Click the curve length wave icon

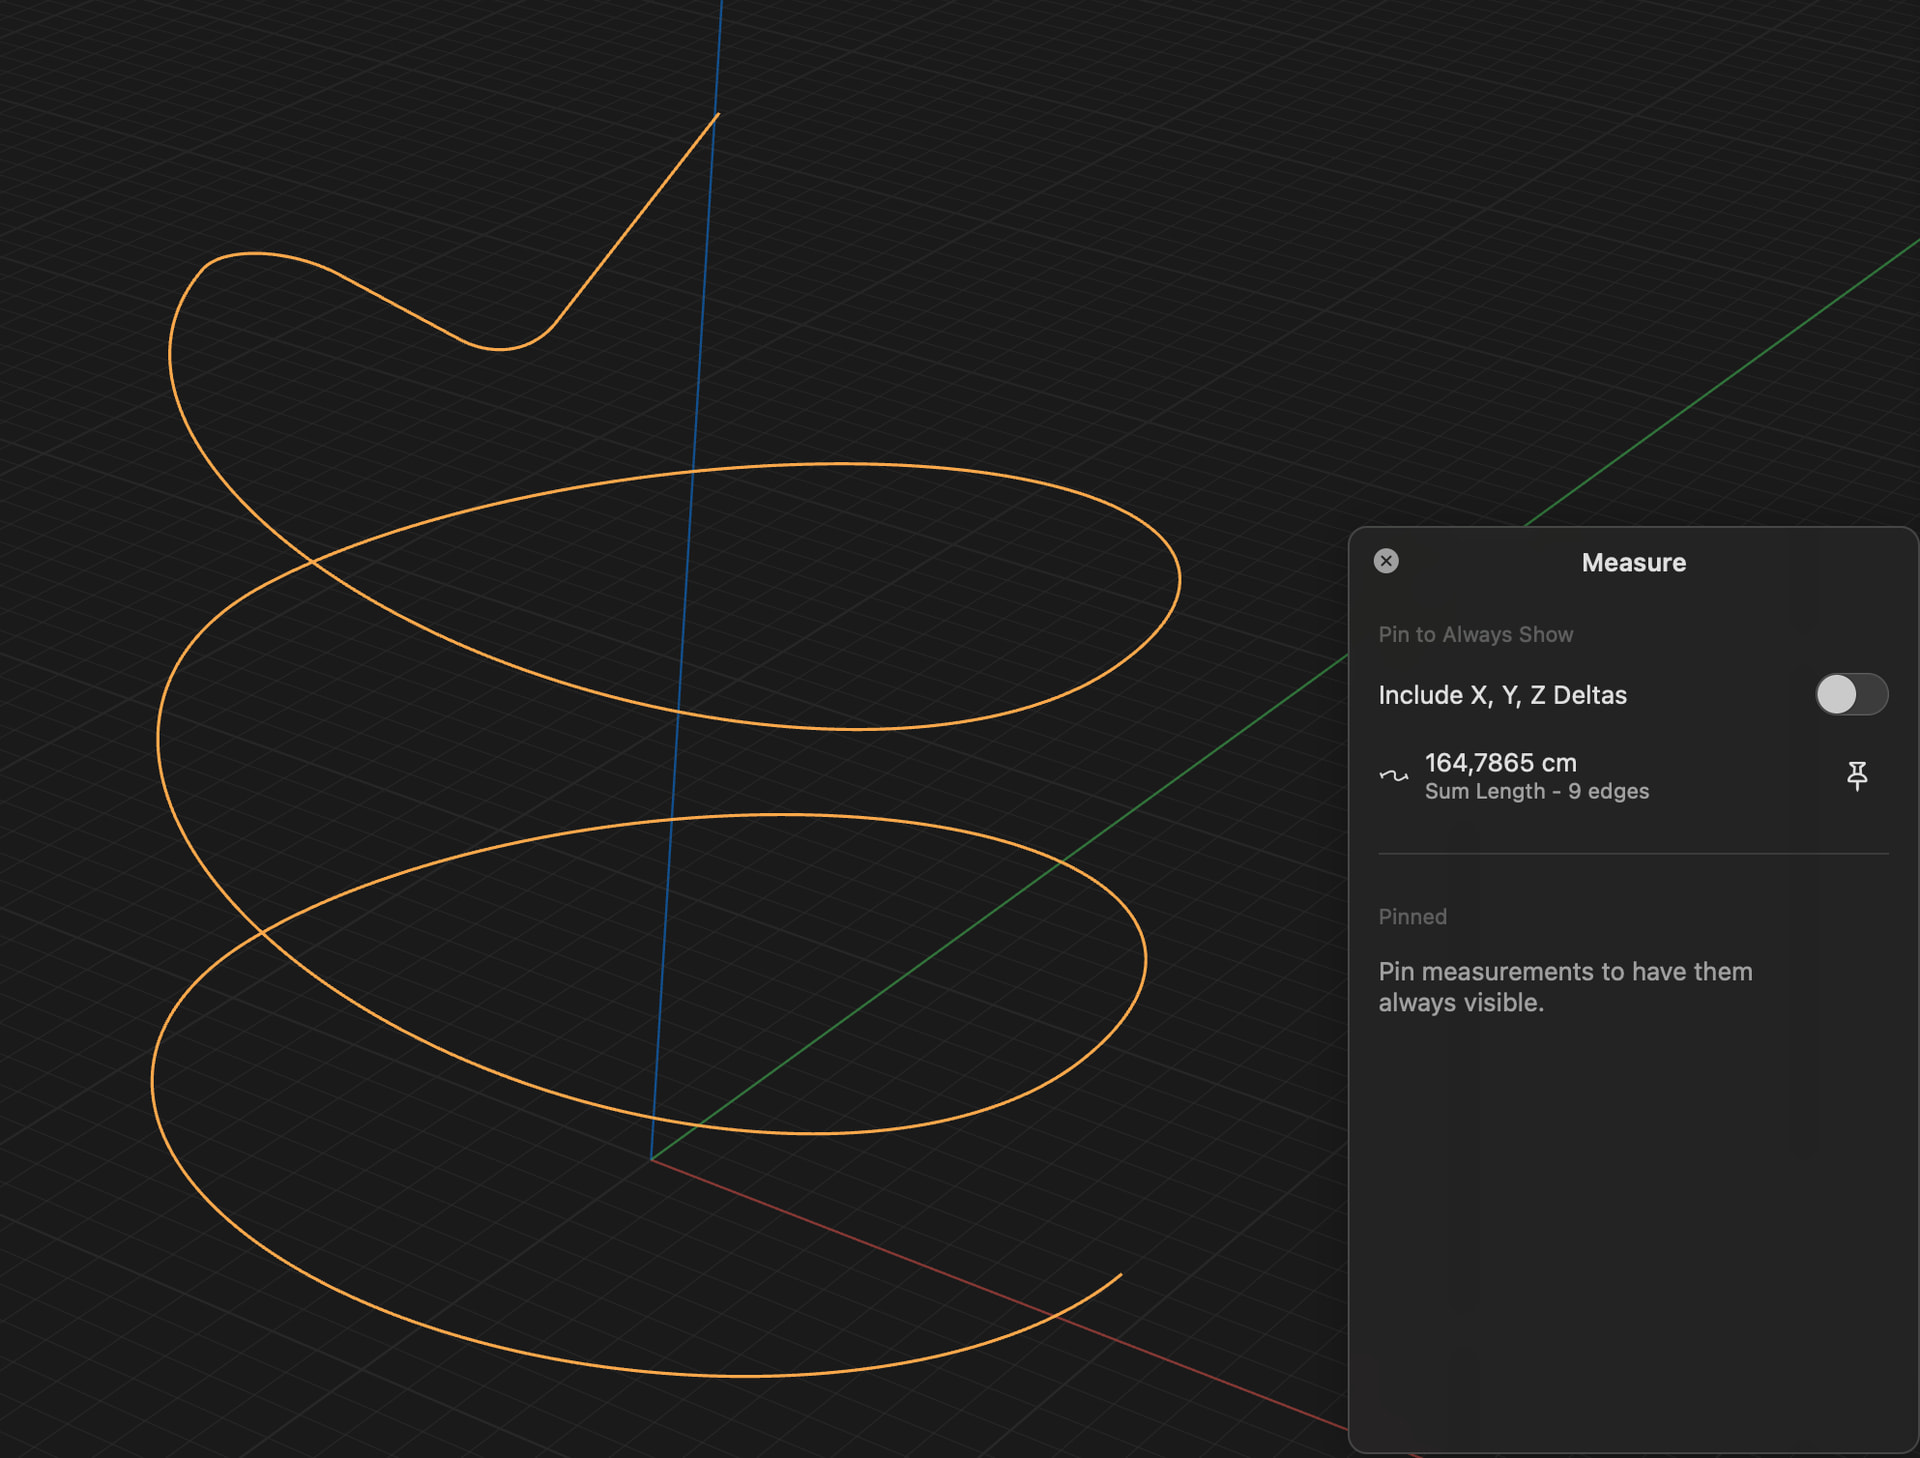pos(1393,775)
